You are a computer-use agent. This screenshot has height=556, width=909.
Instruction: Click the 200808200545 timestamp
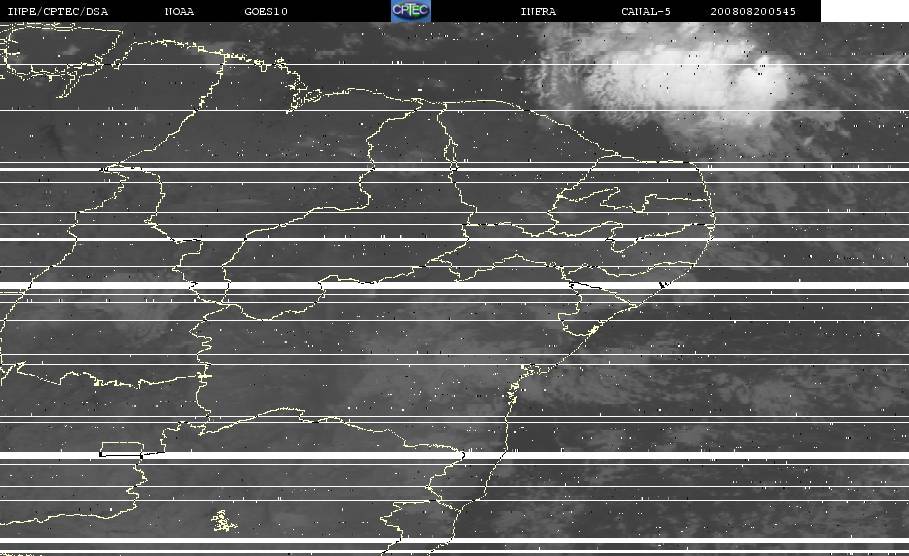click(753, 12)
